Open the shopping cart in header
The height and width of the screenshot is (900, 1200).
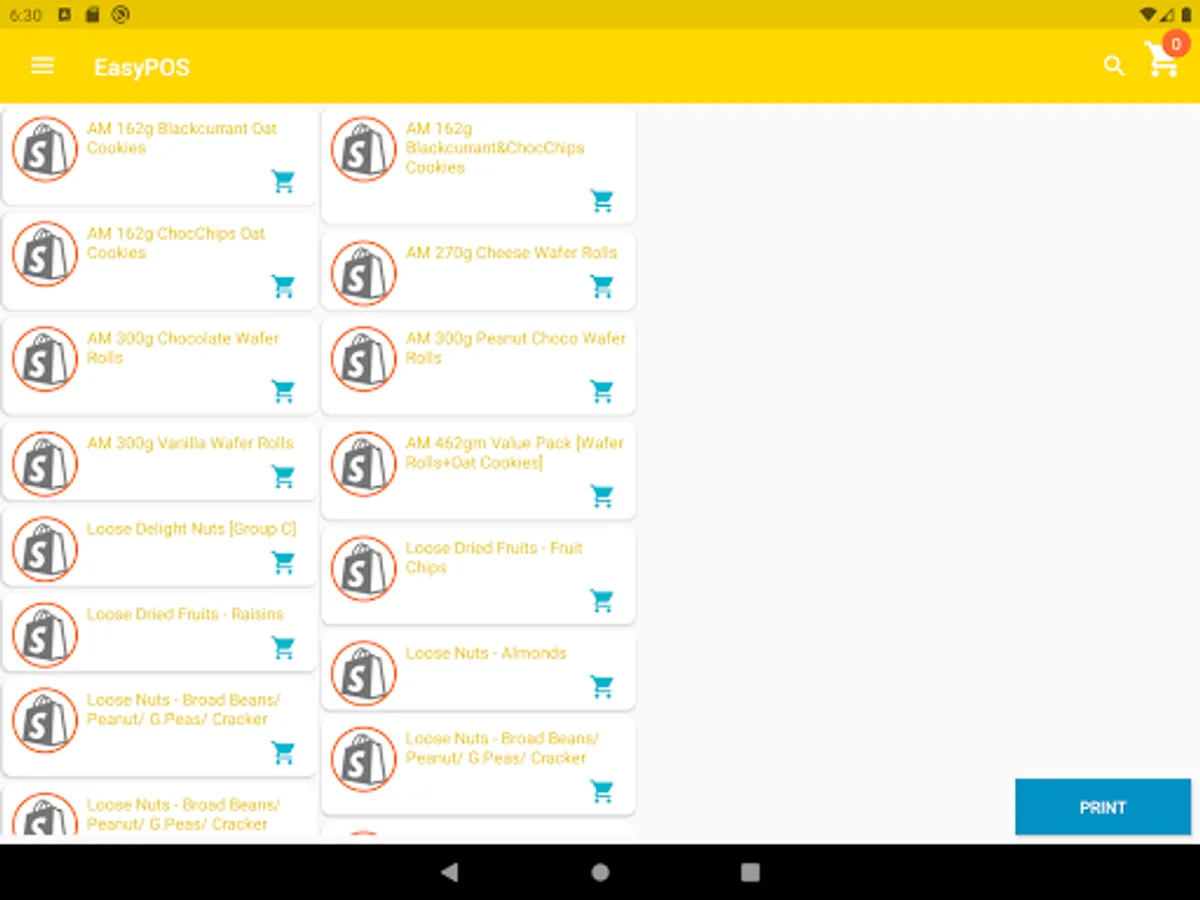click(x=1162, y=61)
